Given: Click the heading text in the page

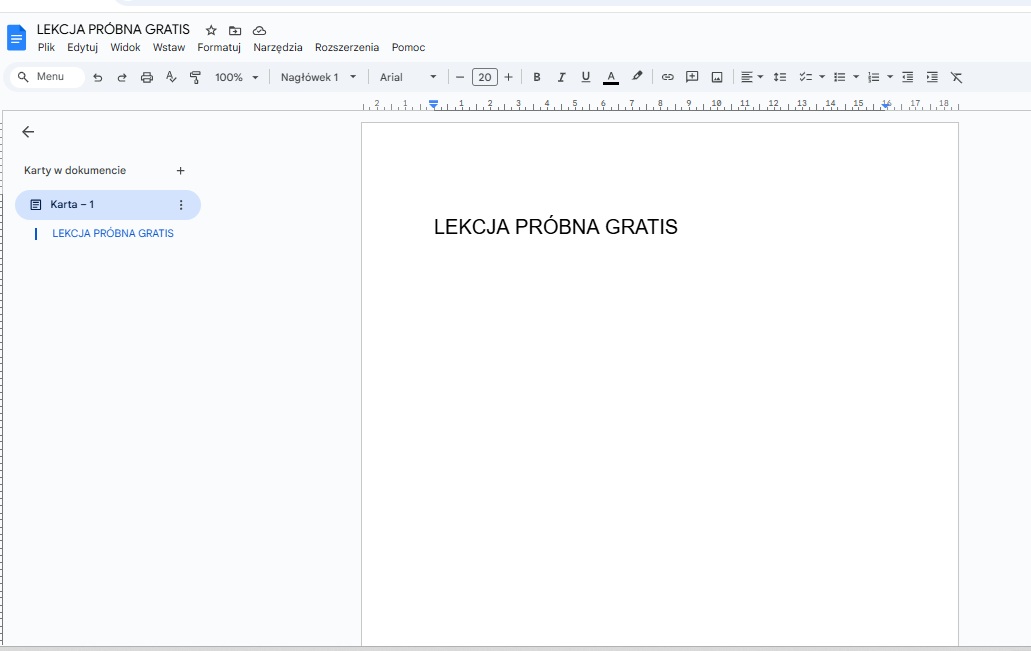Looking at the screenshot, I should point(556,227).
